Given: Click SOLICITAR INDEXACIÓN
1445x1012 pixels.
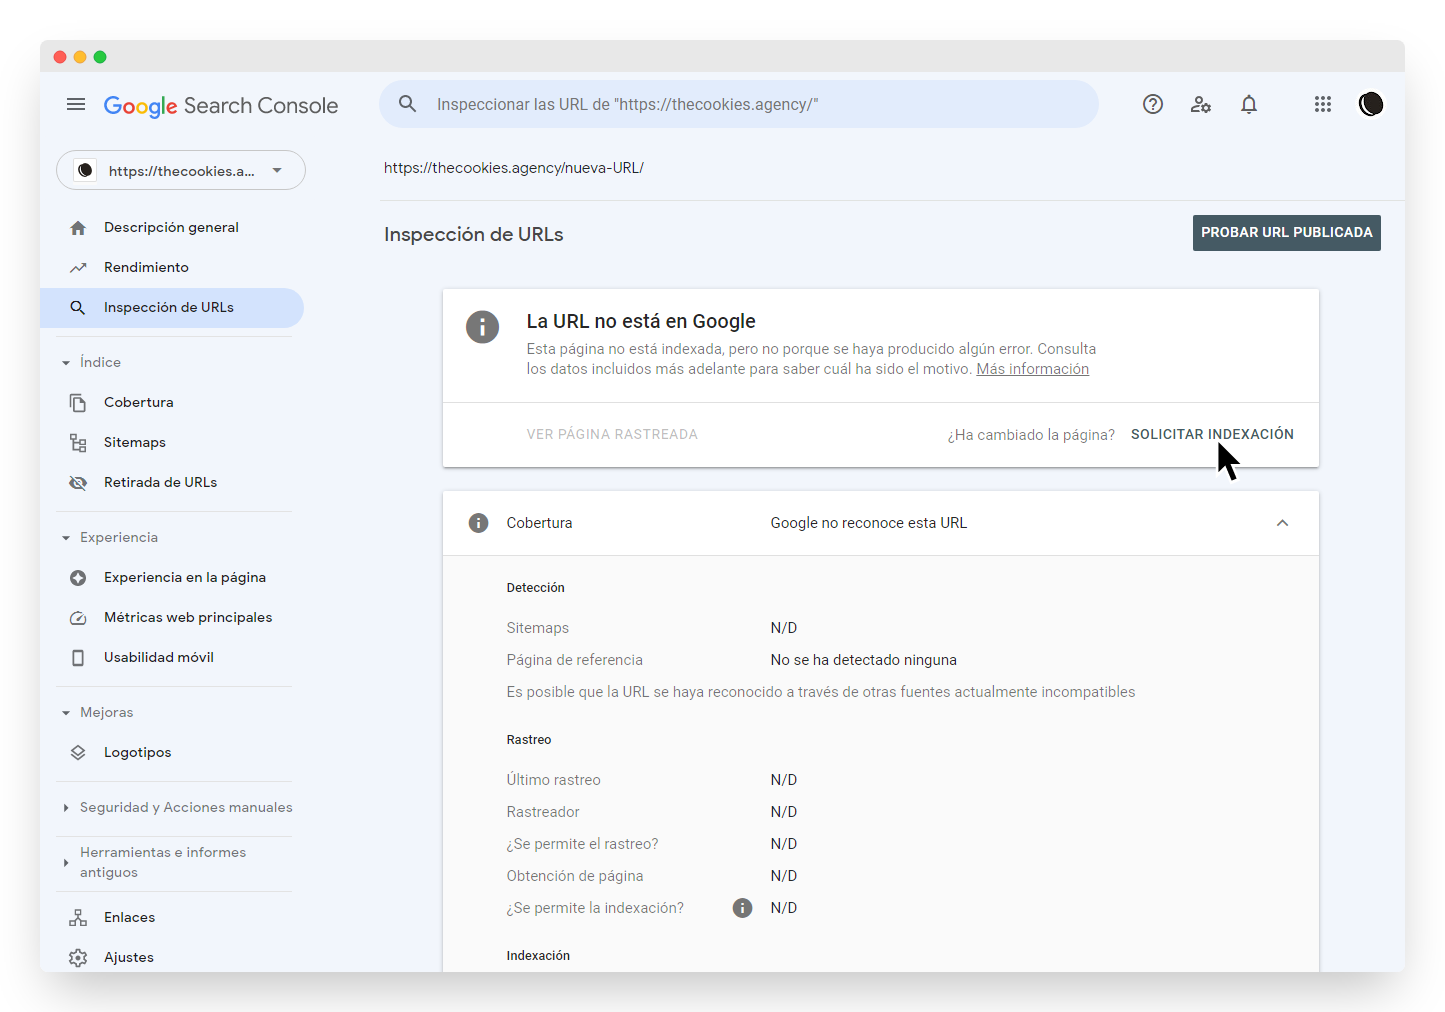Looking at the screenshot, I should point(1212,435).
